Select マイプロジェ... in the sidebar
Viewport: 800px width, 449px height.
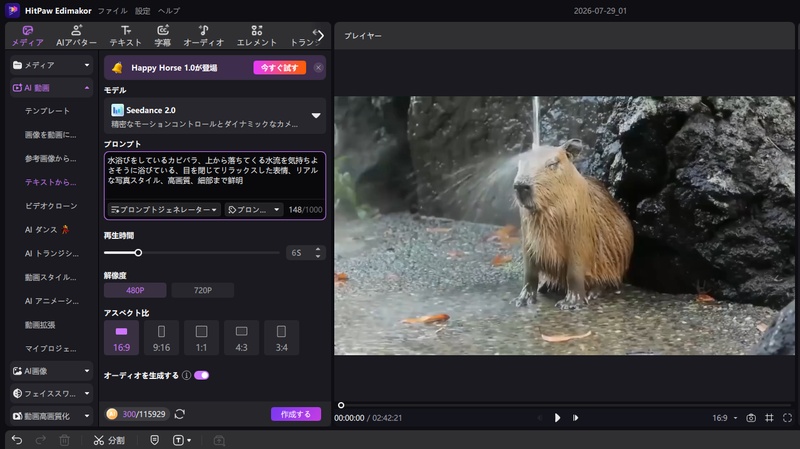click(51, 348)
